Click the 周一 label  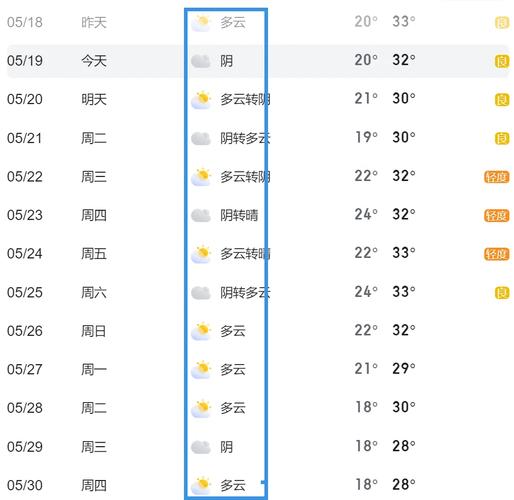click(x=94, y=370)
